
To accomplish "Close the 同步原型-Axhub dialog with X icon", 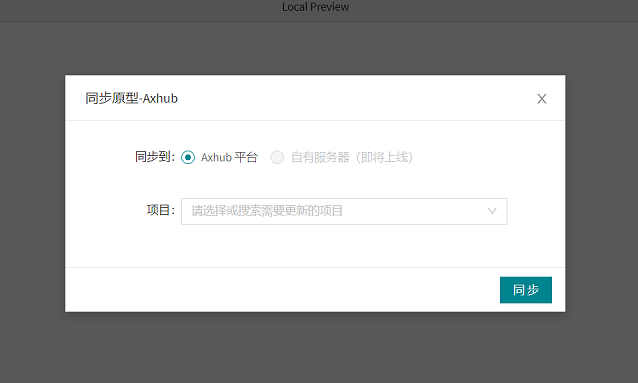I will click(542, 98).
